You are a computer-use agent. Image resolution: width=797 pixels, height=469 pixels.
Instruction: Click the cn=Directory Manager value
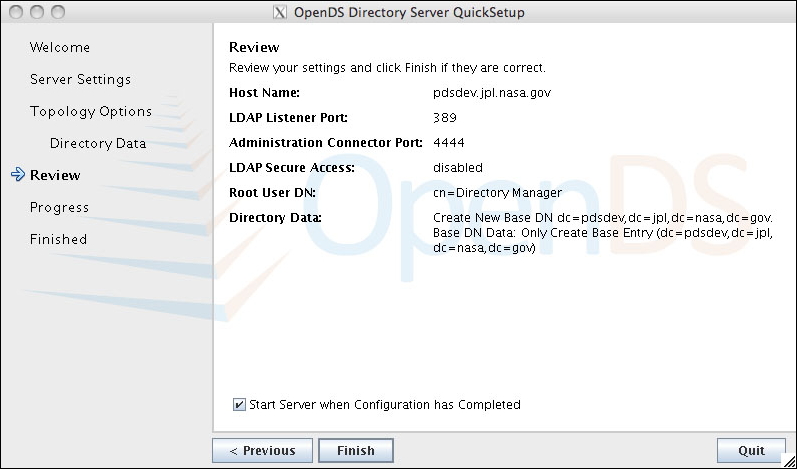click(498, 193)
